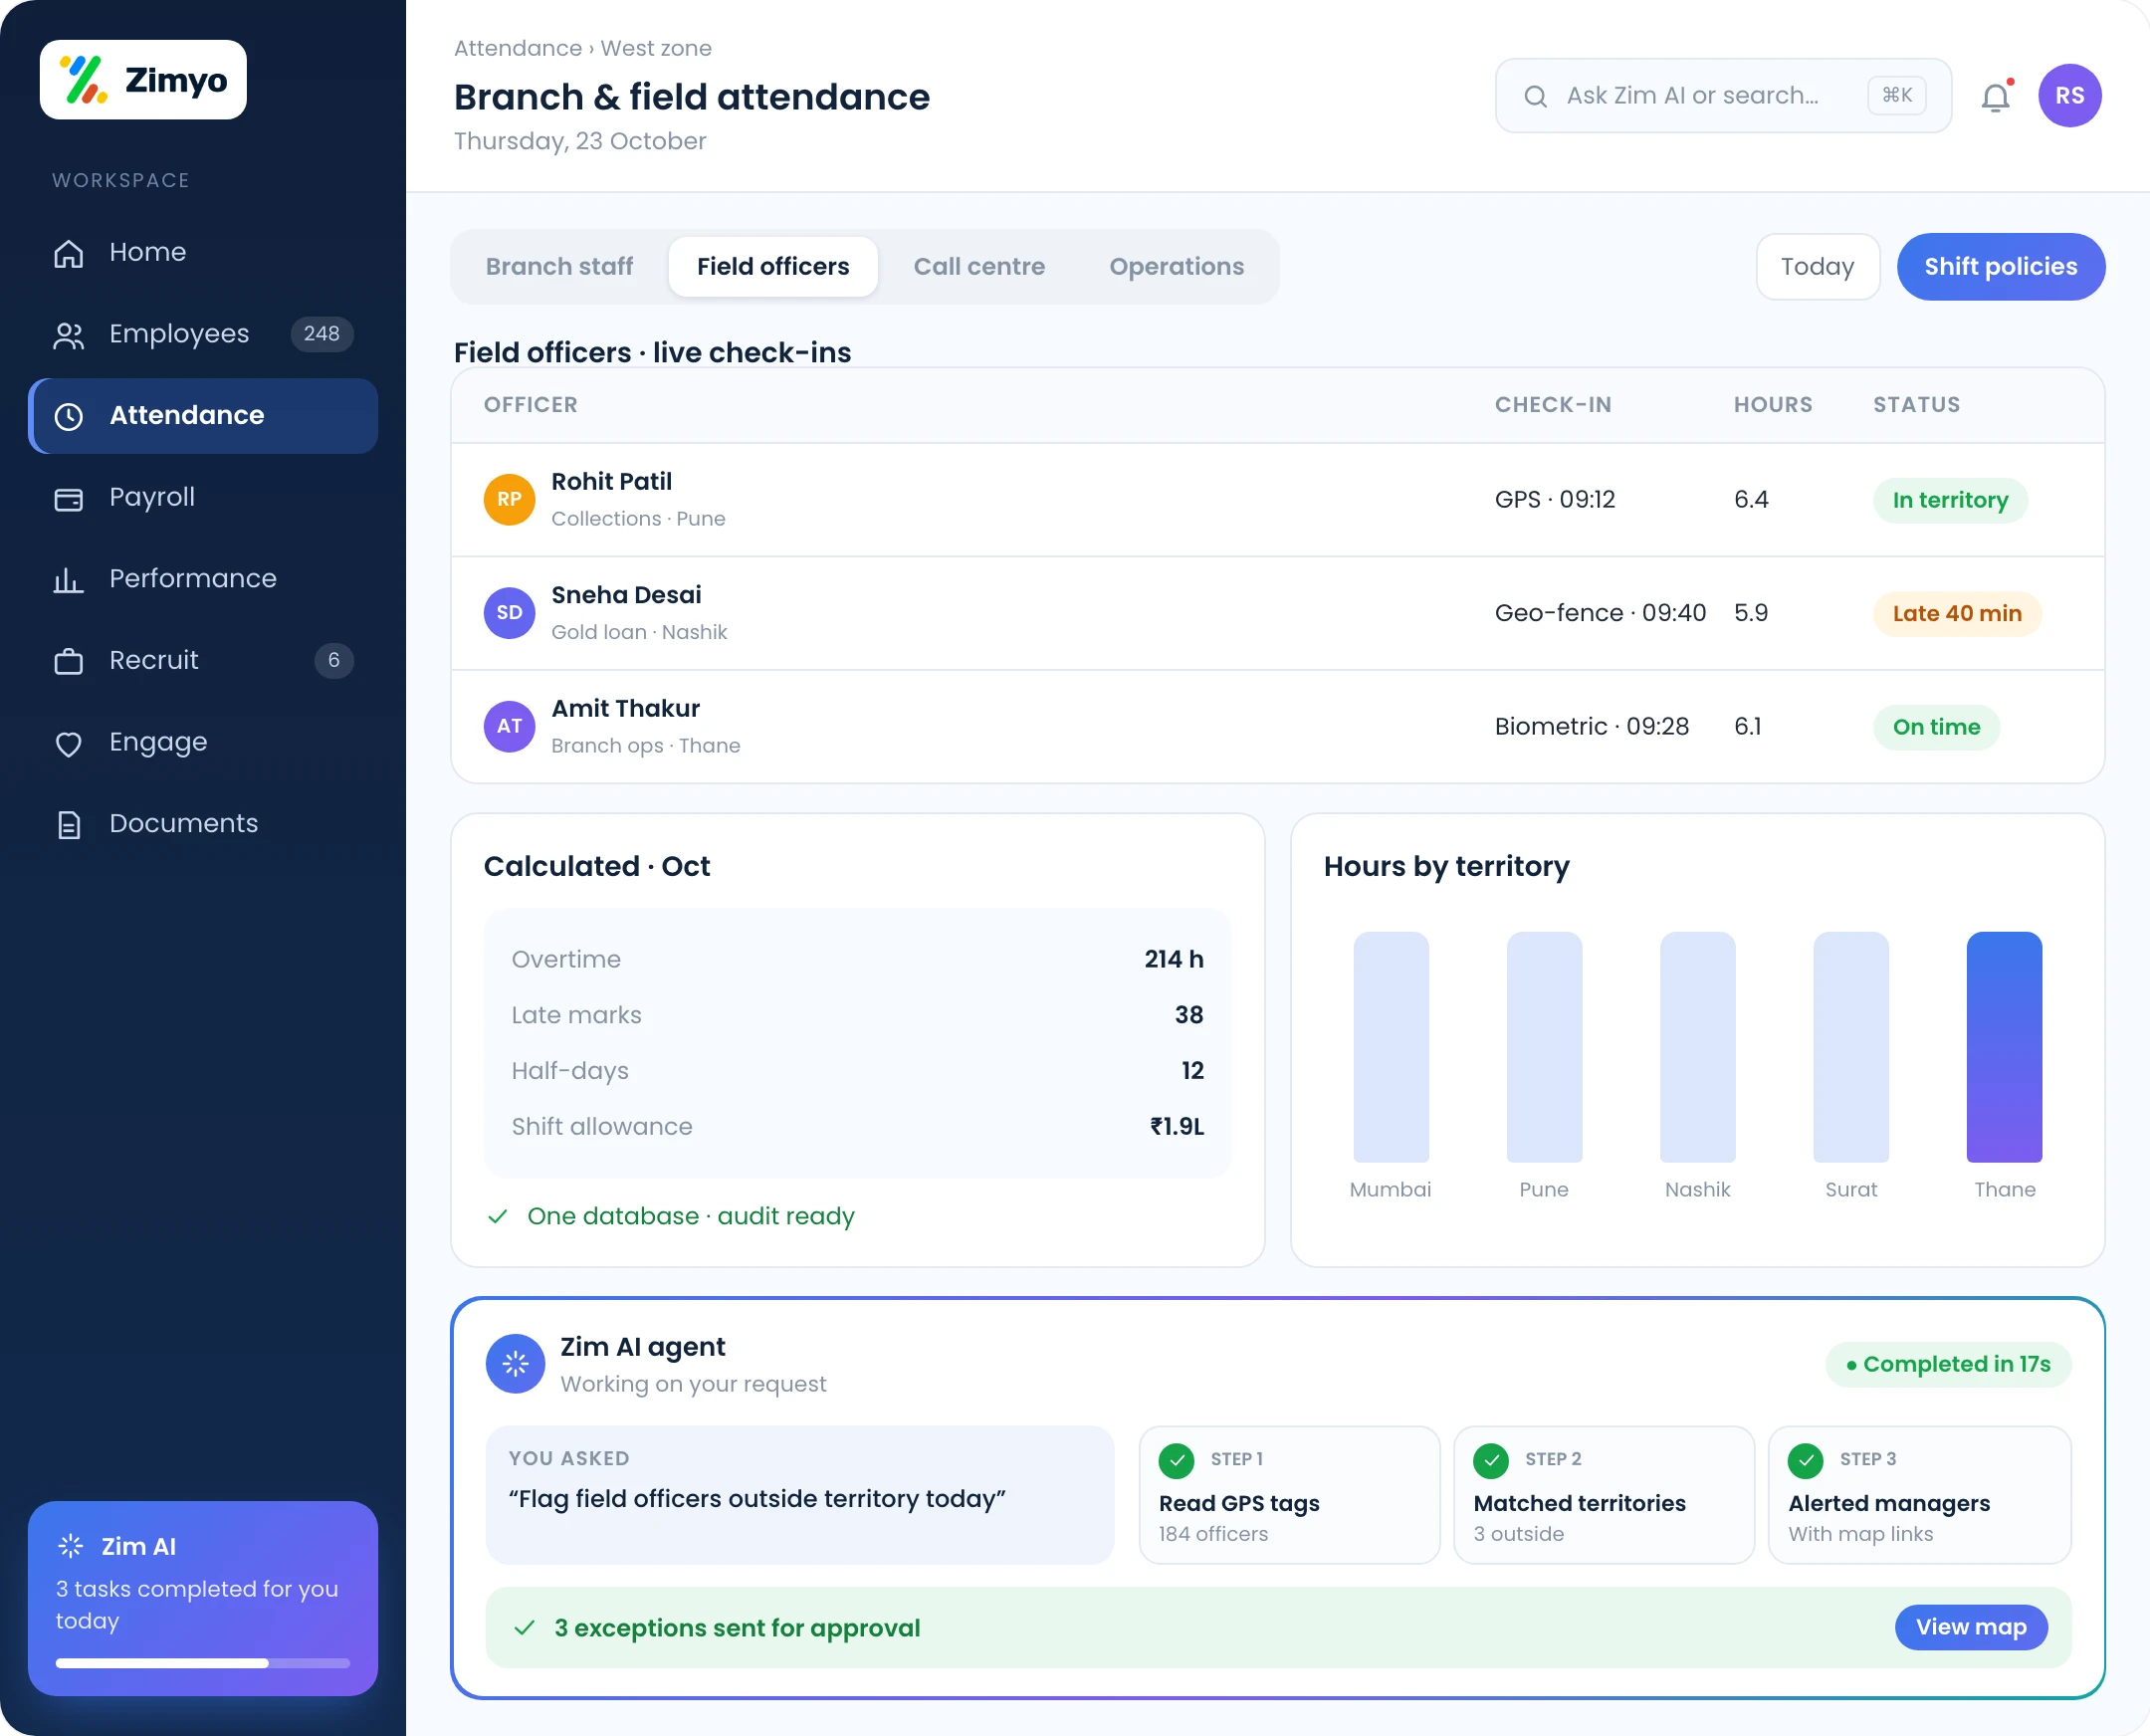Image resolution: width=2150 pixels, height=1736 pixels.
Task: Click the Zimyo logo
Action: pyautogui.click(x=143, y=80)
